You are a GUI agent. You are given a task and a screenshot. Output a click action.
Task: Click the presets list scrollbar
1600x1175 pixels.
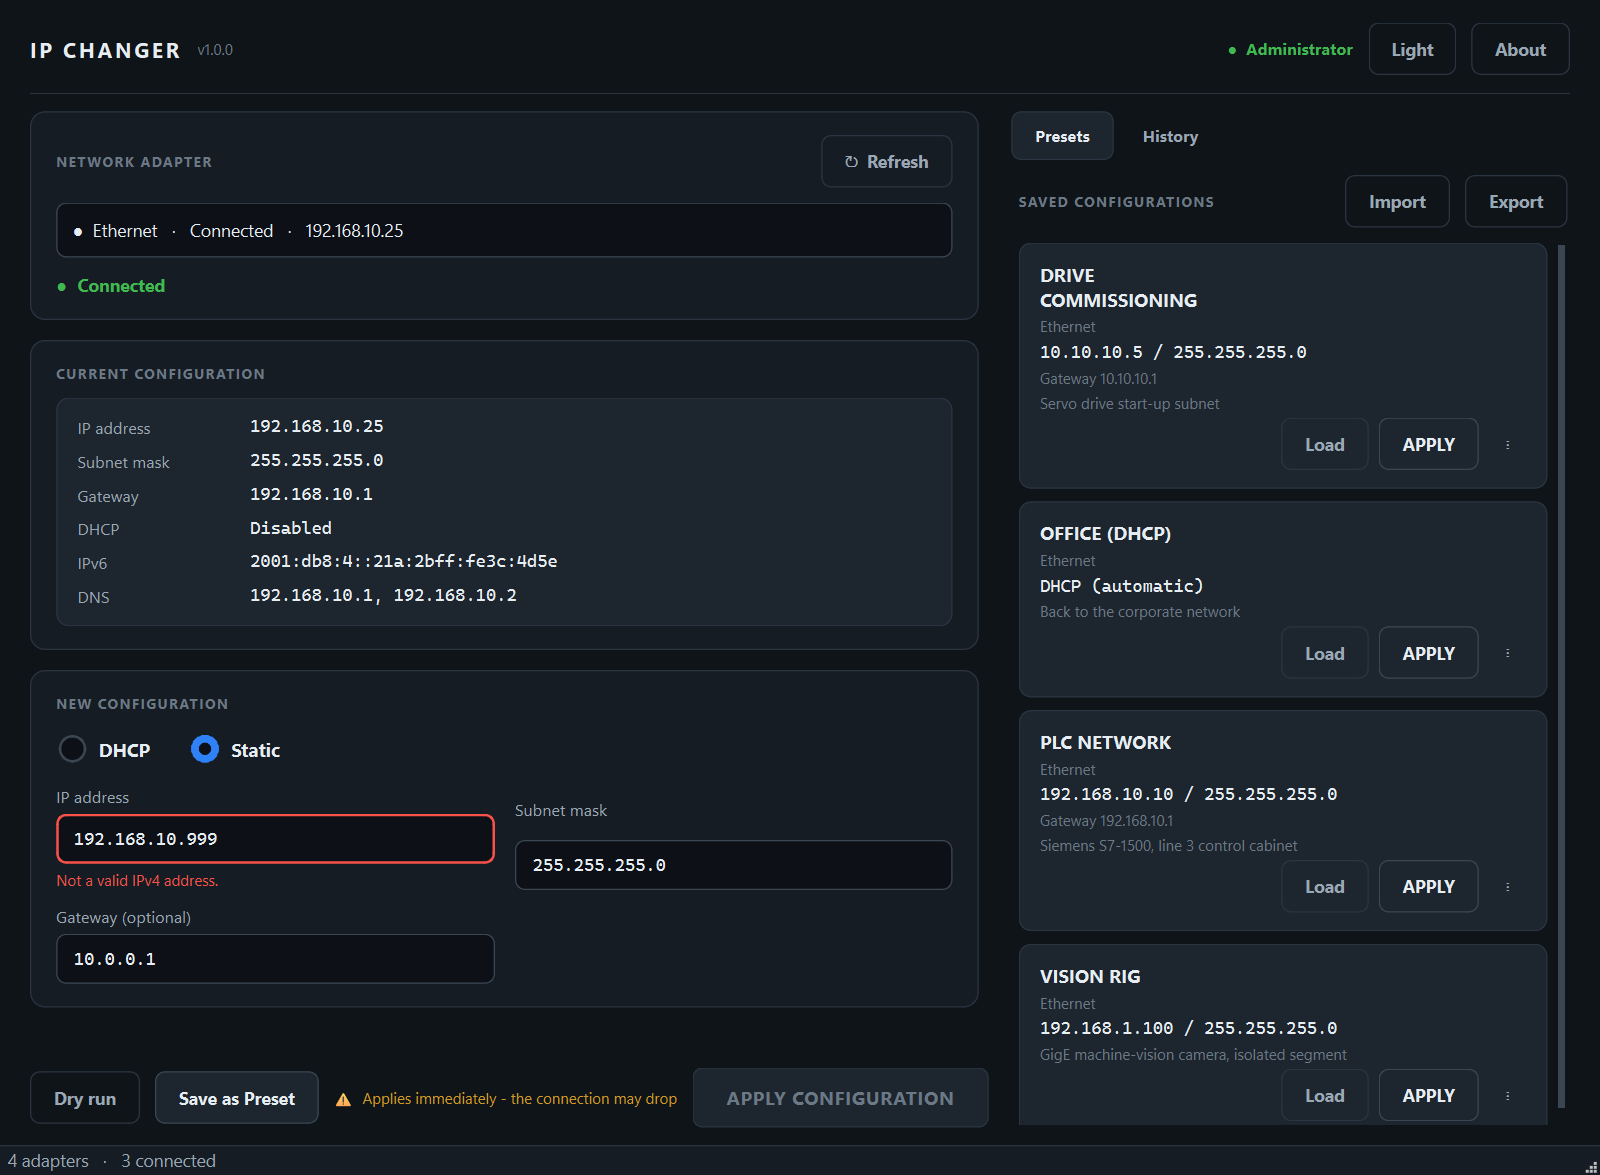point(1561,676)
